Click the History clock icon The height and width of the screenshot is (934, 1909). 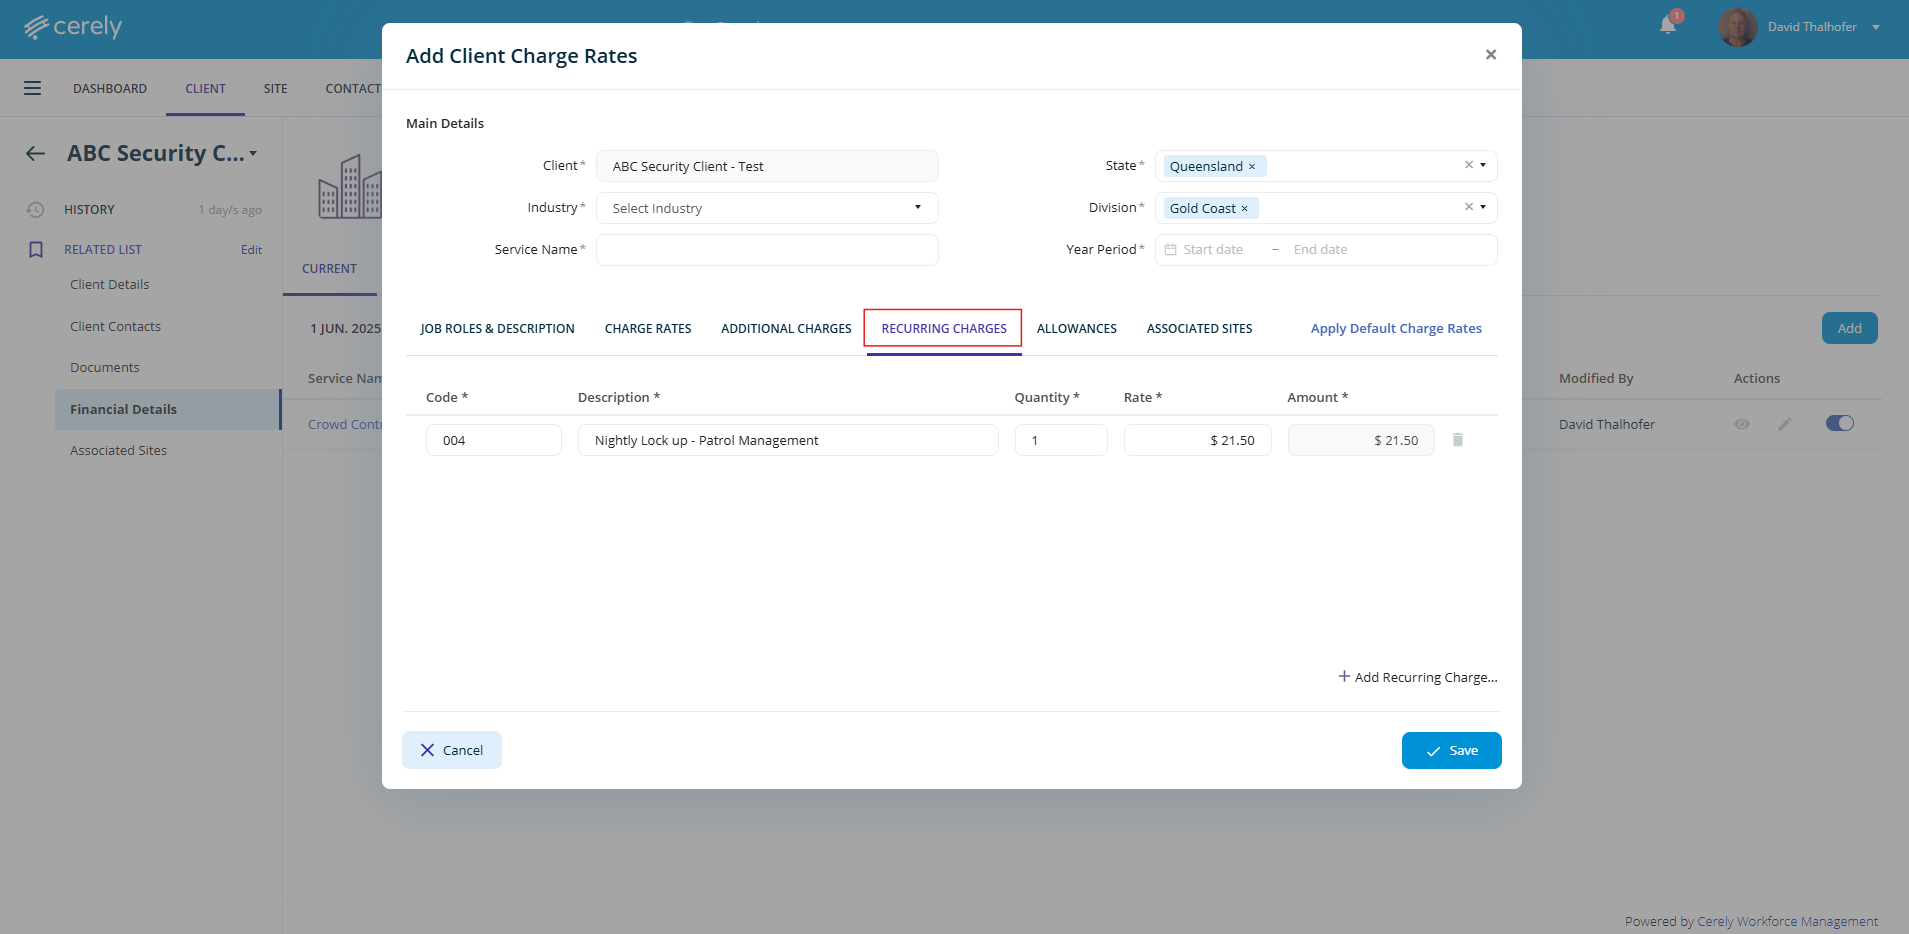[36, 210]
